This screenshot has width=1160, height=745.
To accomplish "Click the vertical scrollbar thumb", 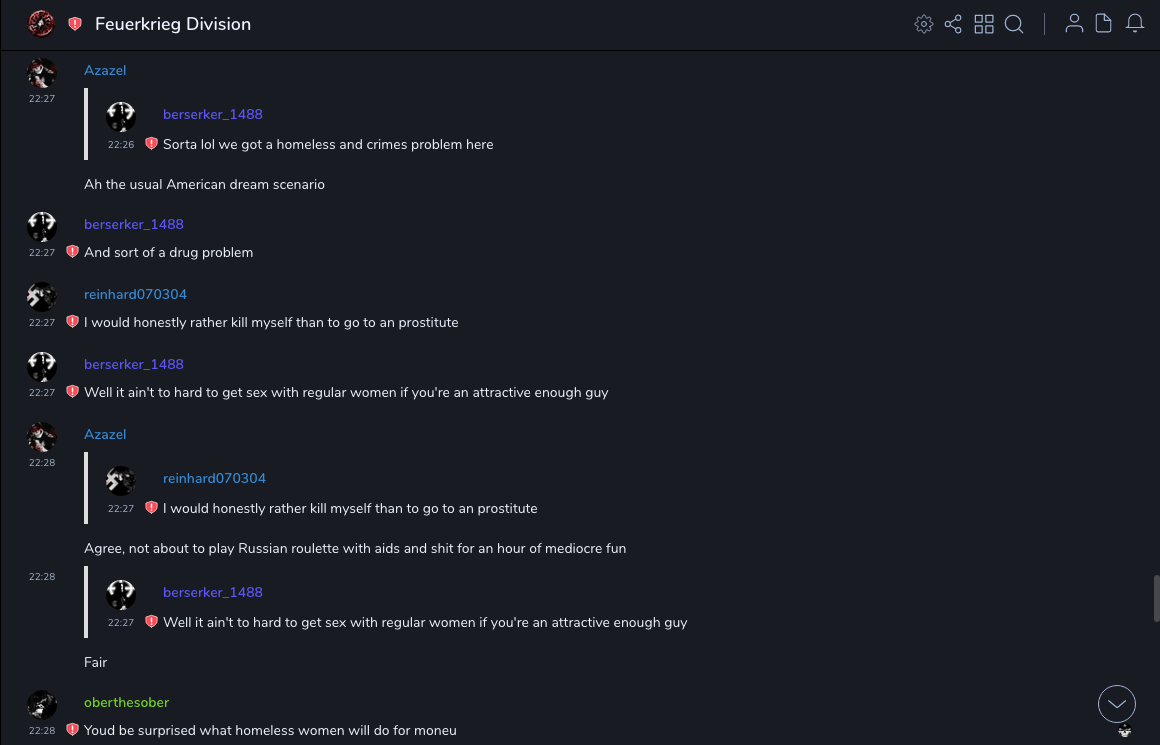I will [x=1157, y=598].
